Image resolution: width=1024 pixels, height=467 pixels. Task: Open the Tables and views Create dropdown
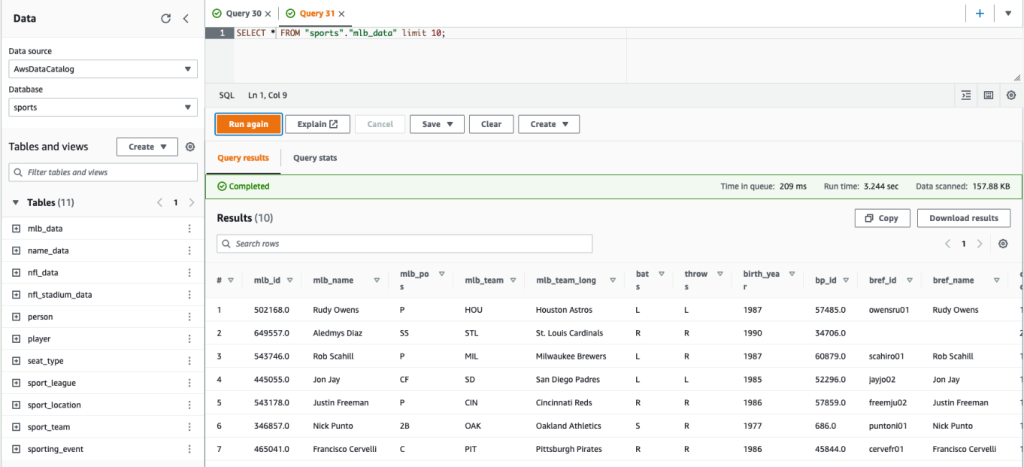pyautogui.click(x=147, y=147)
